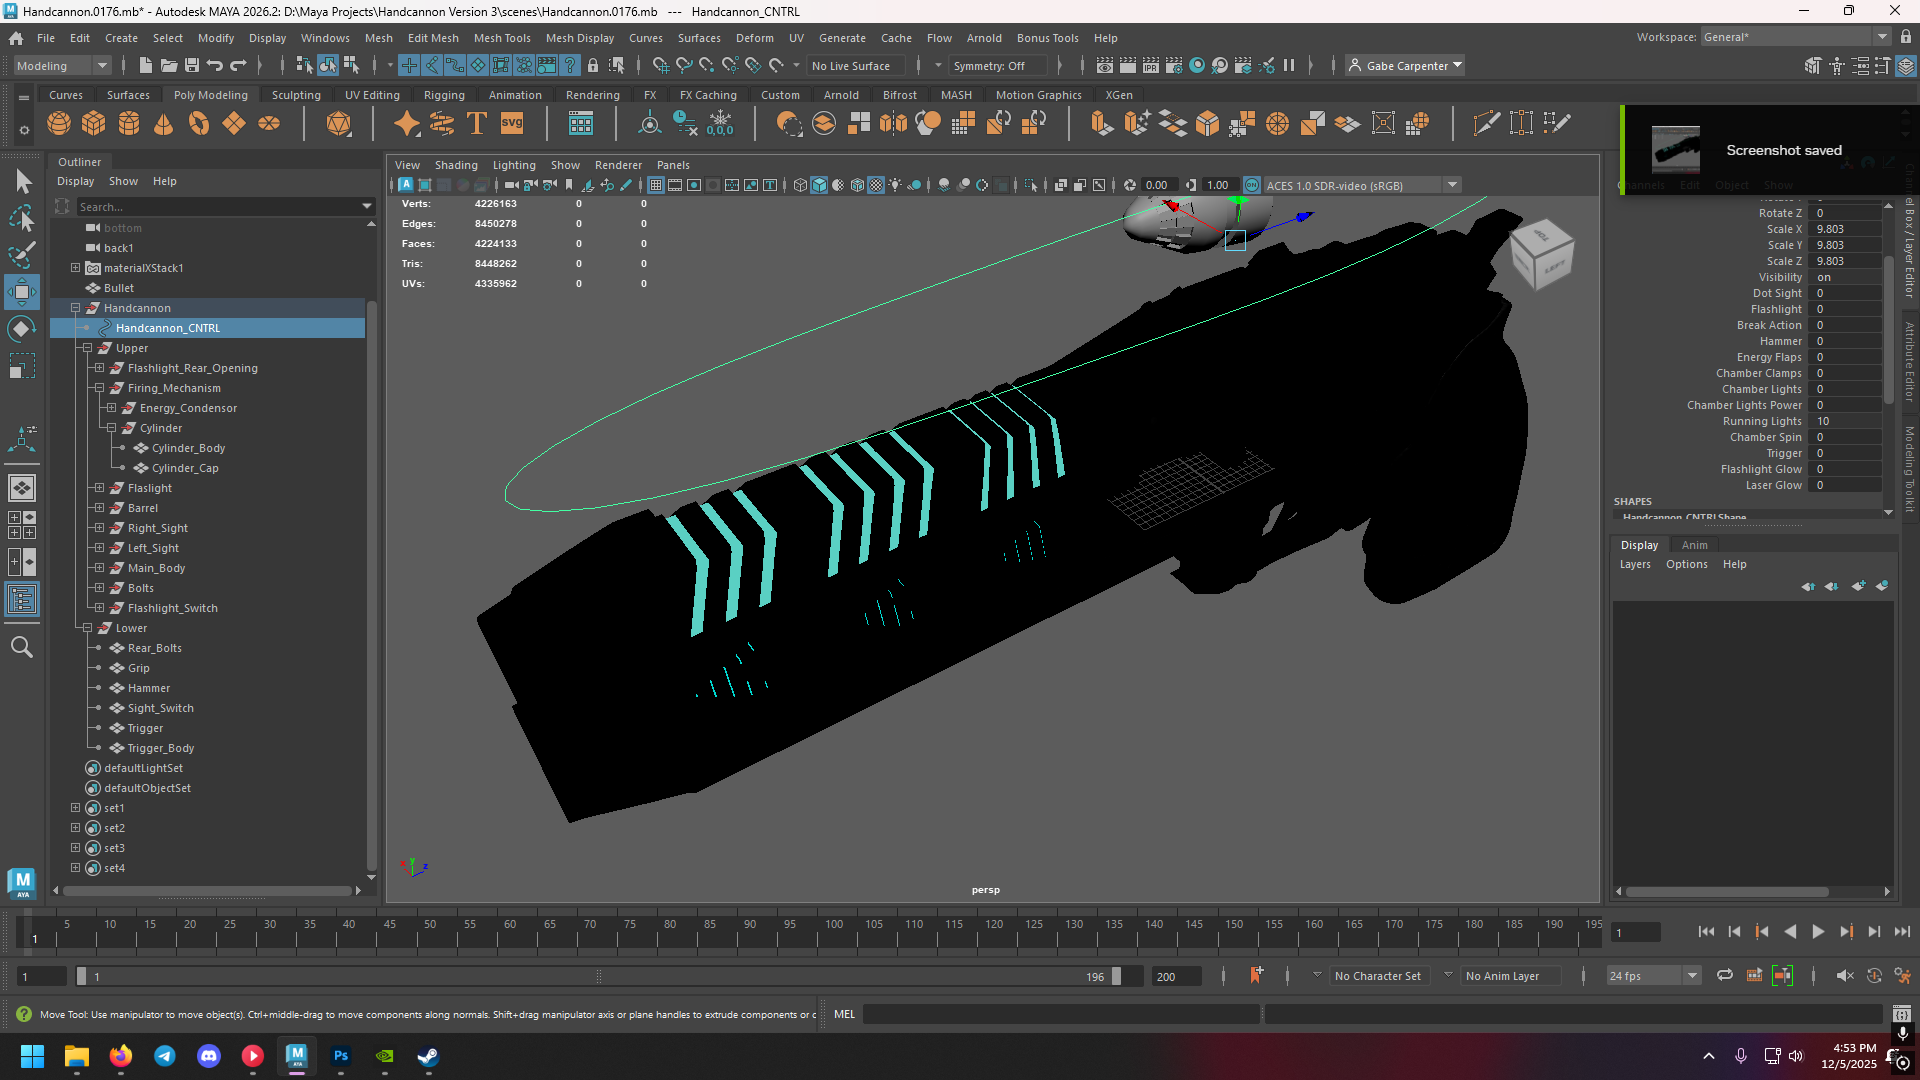The height and width of the screenshot is (1080, 1920).
Task: Collapse the Upper group in the Outliner
Action: [87, 348]
